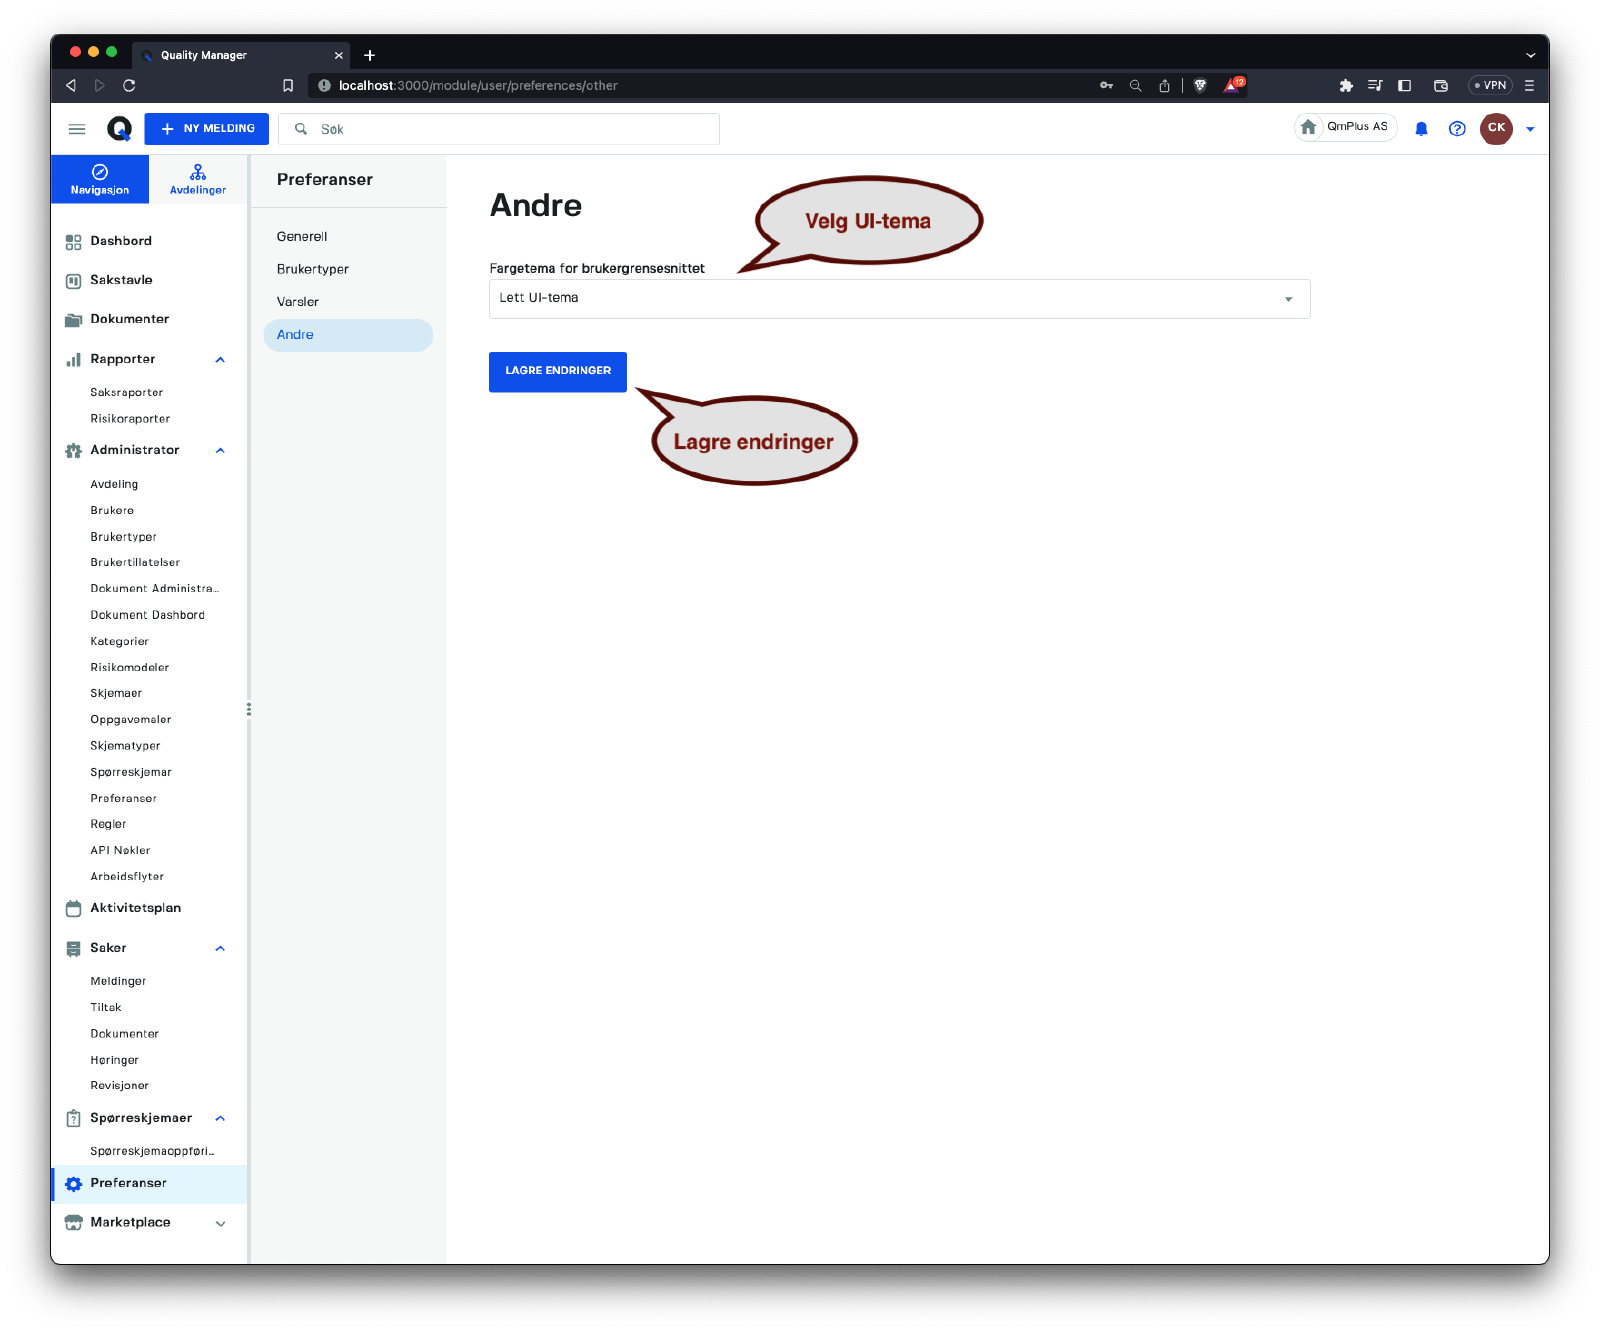Open Sakstavle in the sidebar
Image resolution: width=1600 pixels, height=1331 pixels.
pos(121,280)
